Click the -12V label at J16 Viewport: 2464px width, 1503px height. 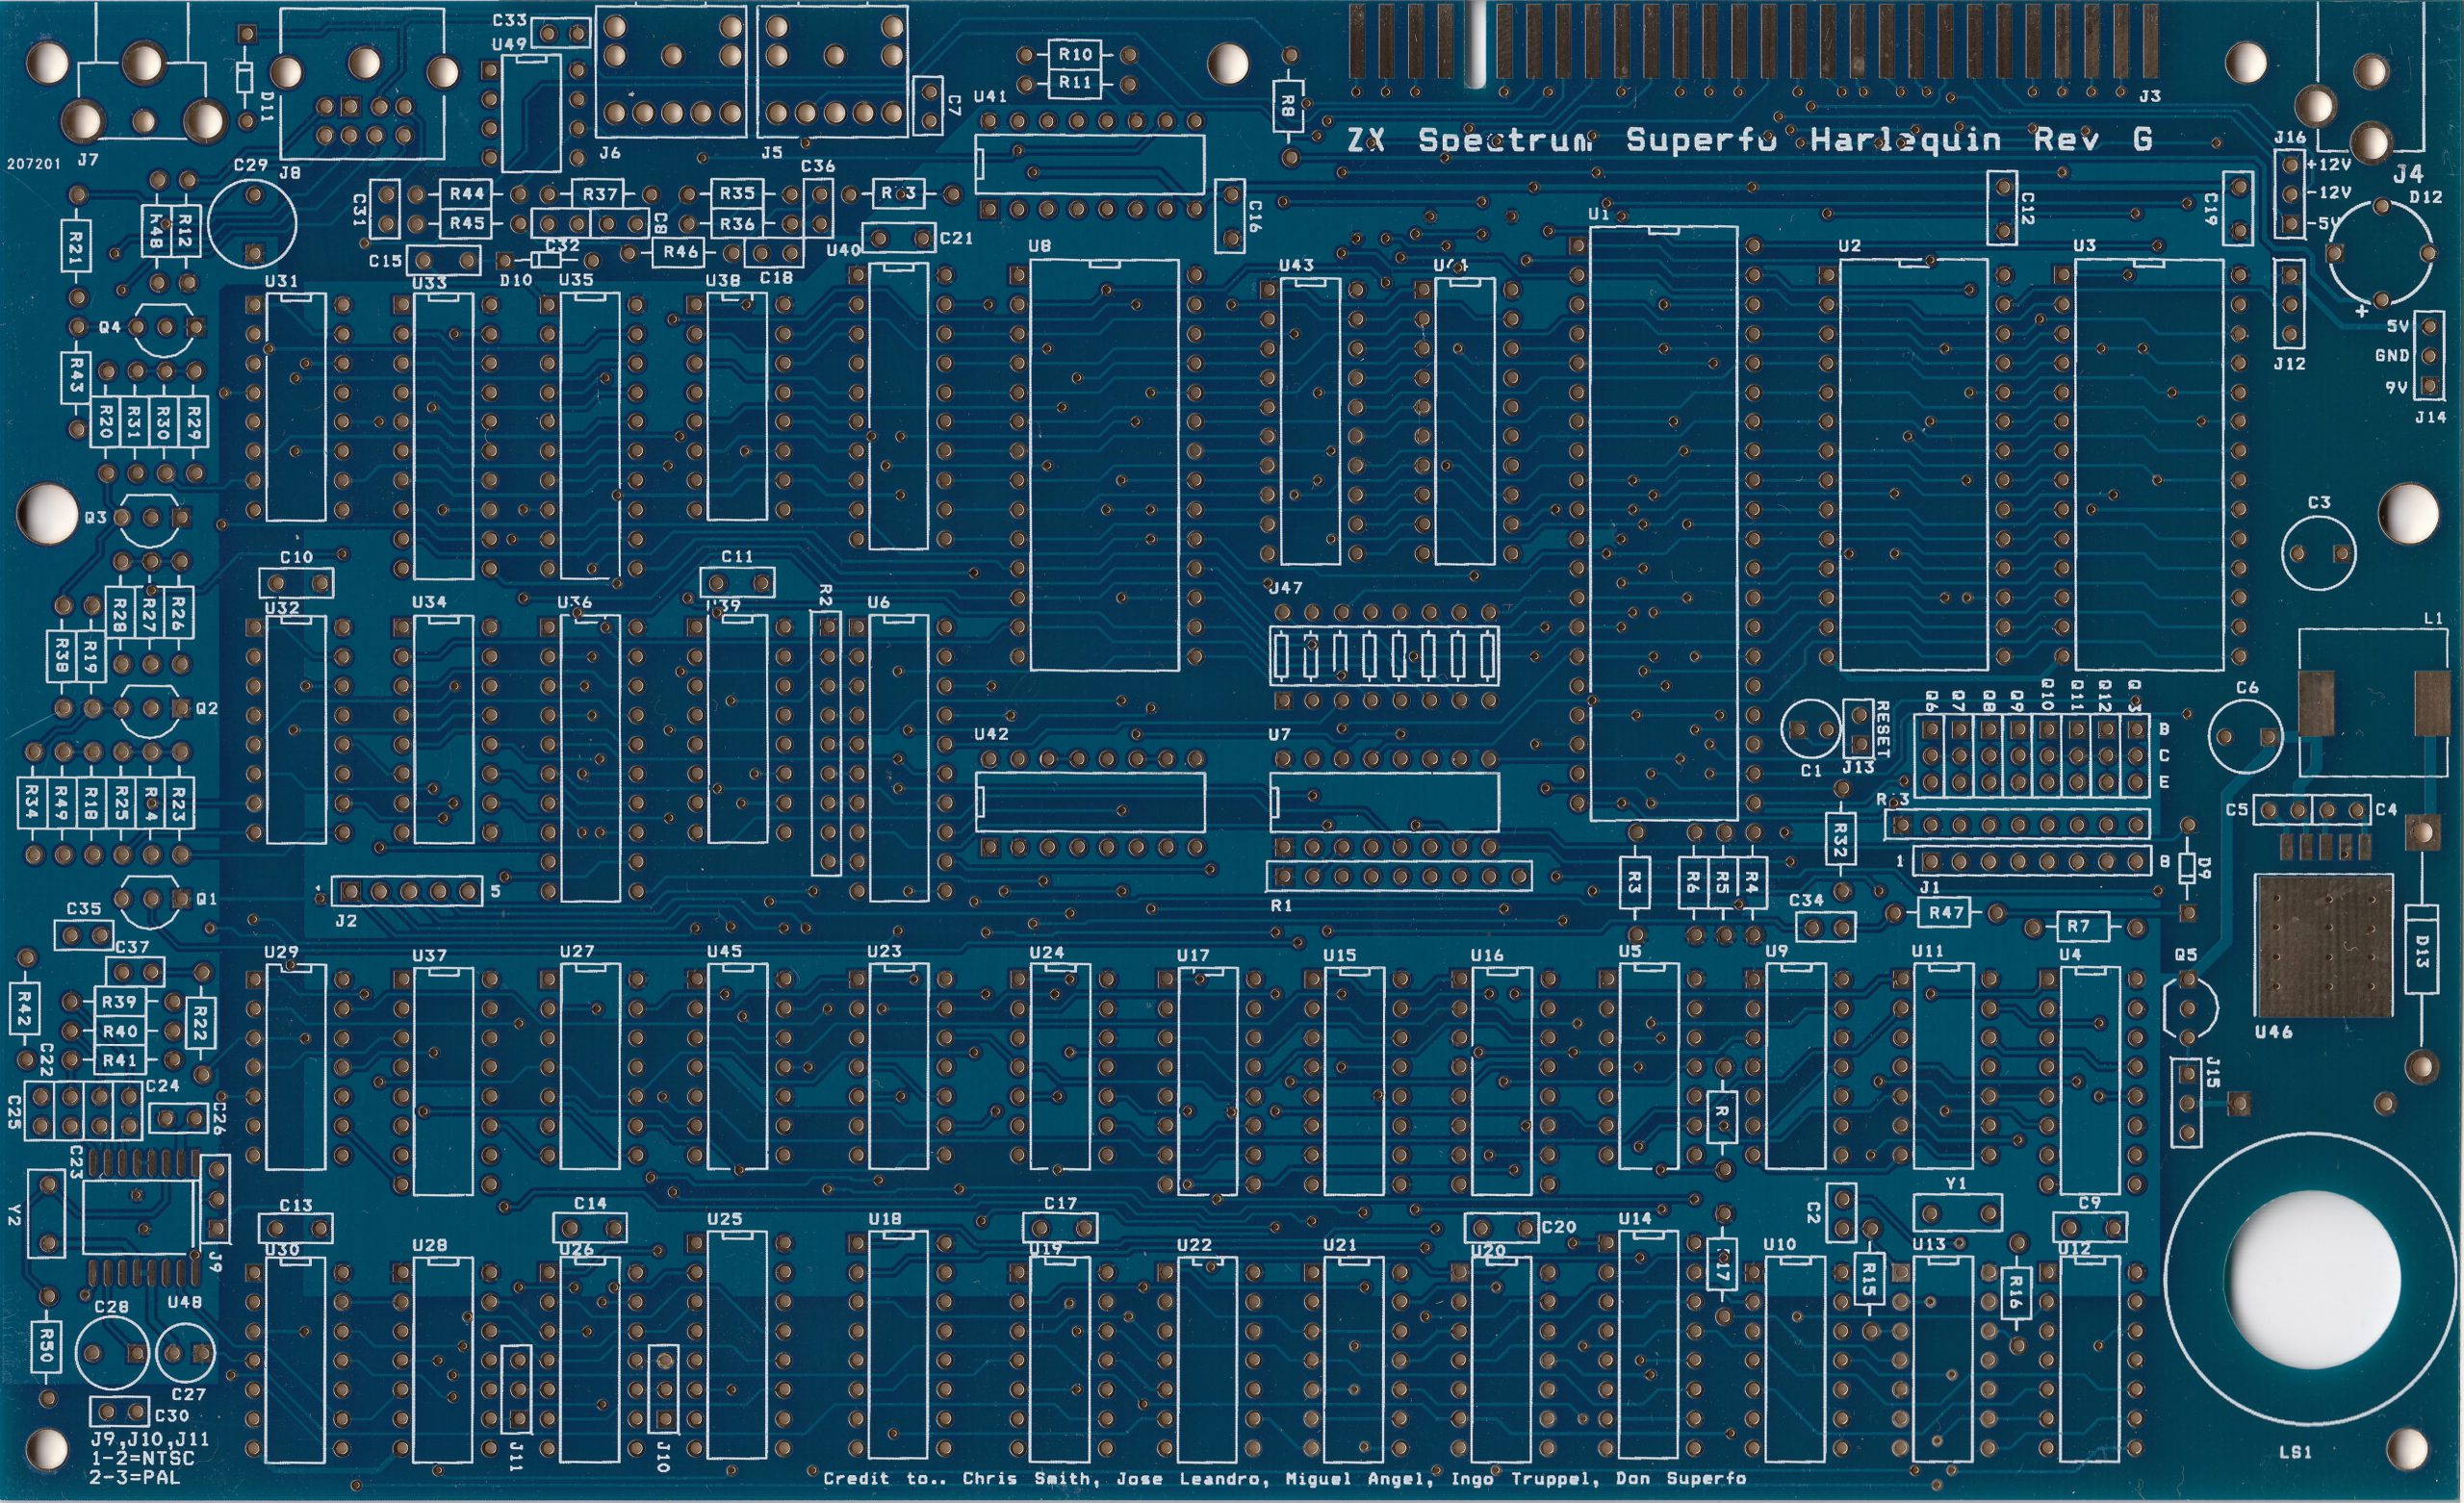coord(2328,193)
